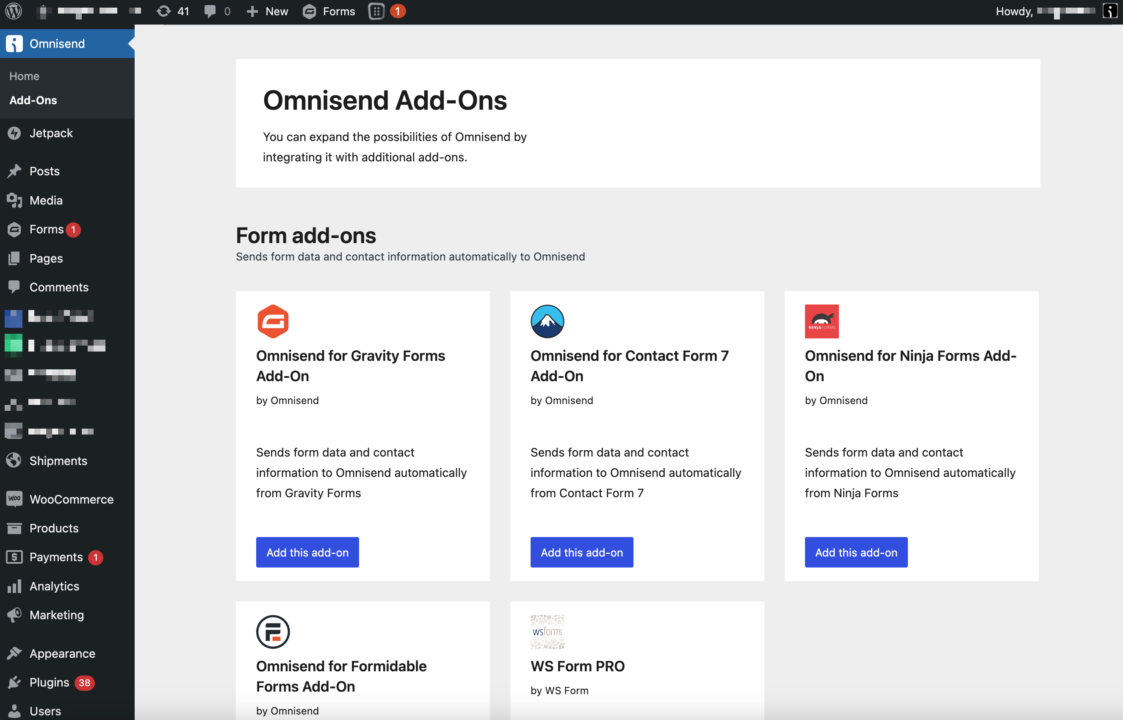Image resolution: width=1123 pixels, height=720 pixels.
Task: Click the "WS Form PRO" title
Action: coord(577,666)
